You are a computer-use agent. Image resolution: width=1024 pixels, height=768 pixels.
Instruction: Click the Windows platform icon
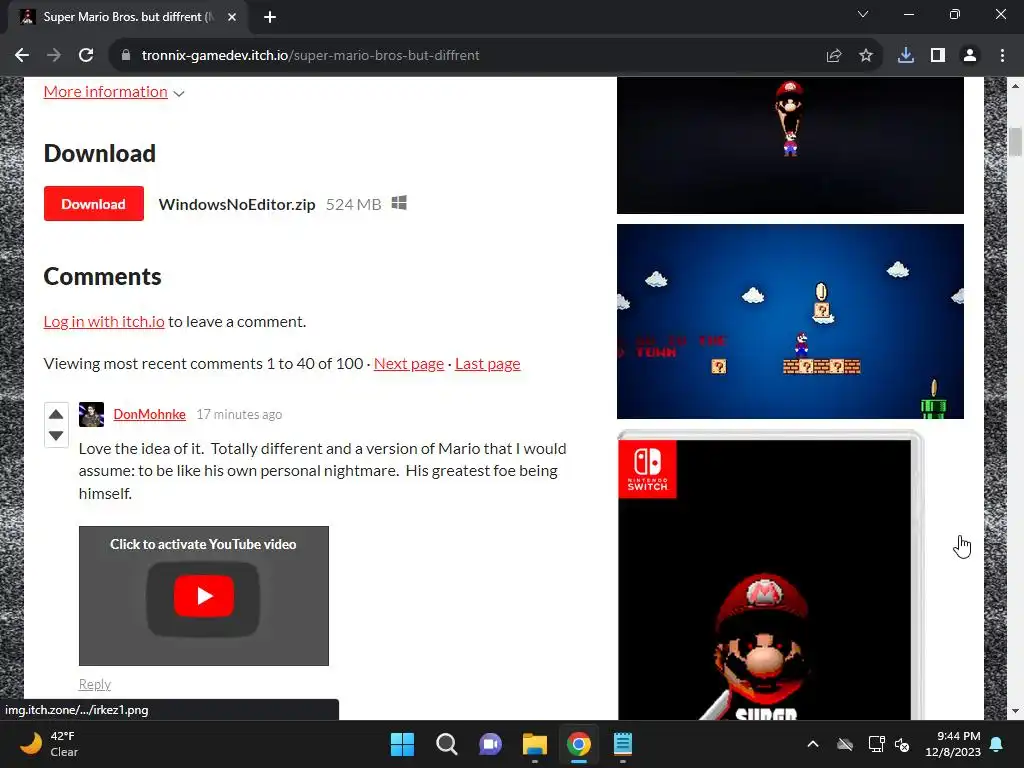coord(399,203)
